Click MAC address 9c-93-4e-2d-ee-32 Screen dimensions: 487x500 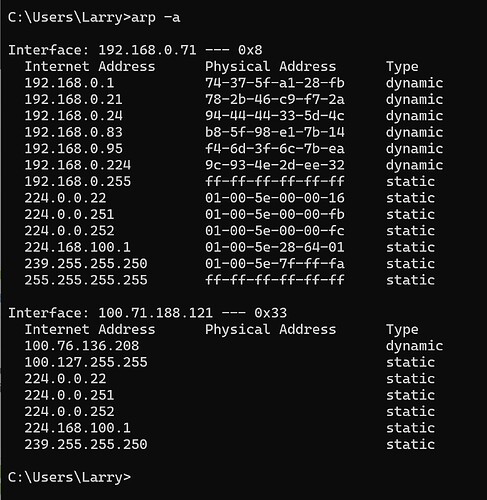275,165
